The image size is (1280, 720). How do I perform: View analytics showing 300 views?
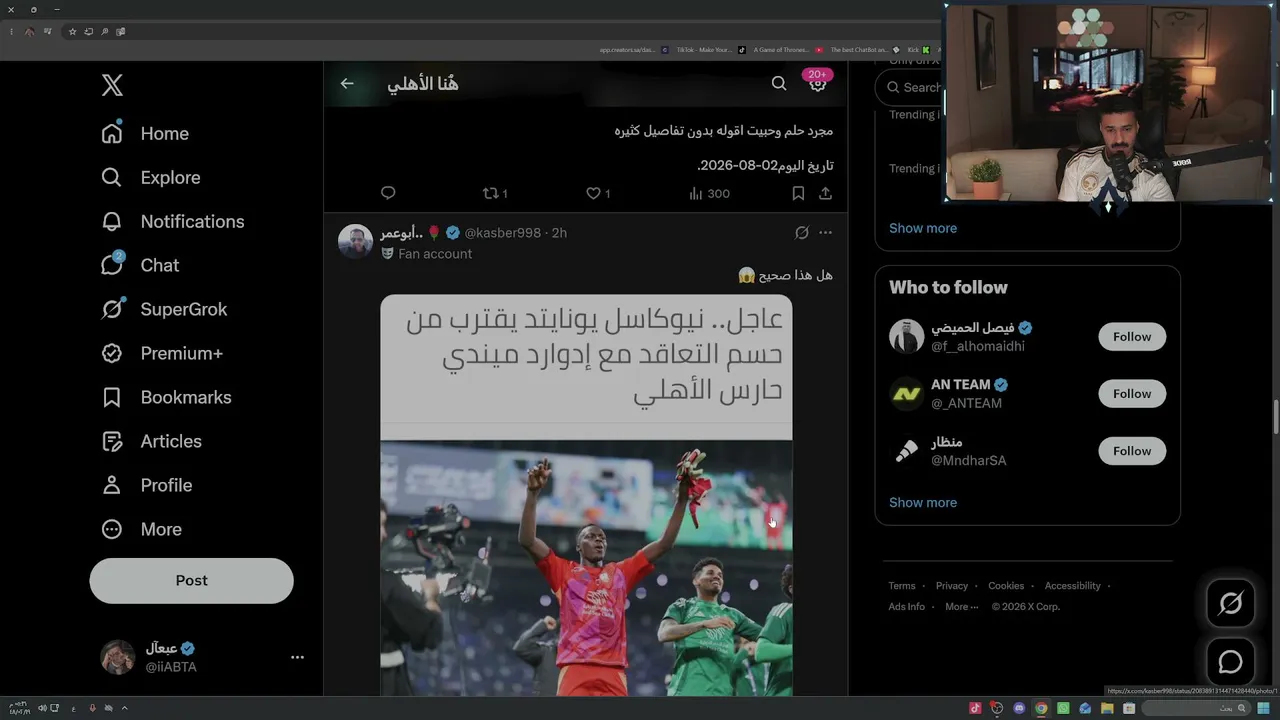709,193
